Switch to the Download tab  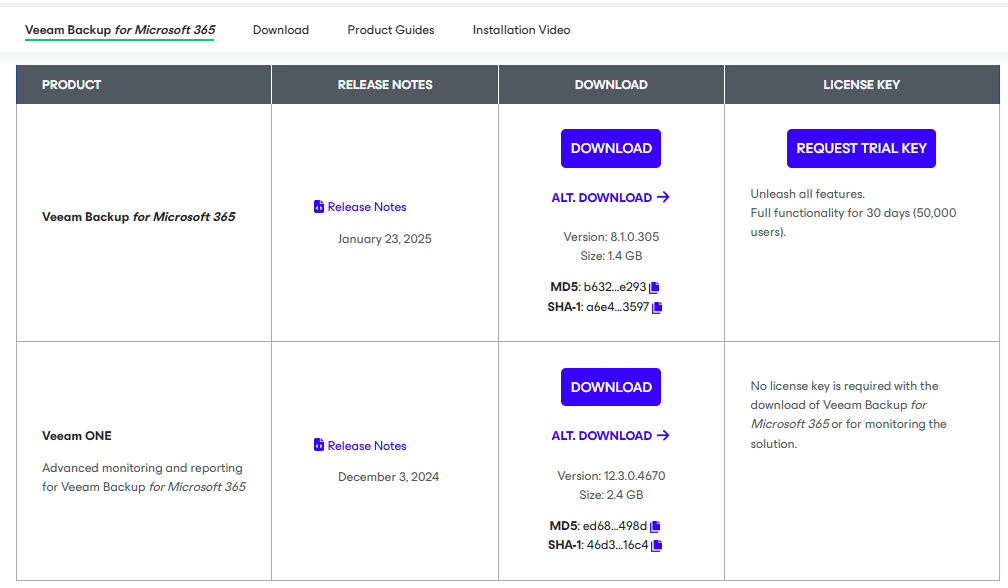point(281,30)
